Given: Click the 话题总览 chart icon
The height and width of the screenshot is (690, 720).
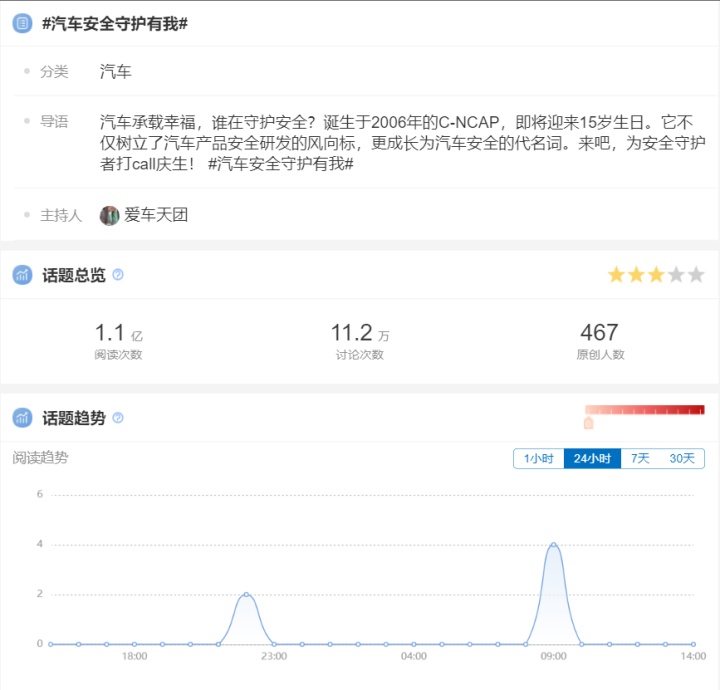Looking at the screenshot, I should (x=22, y=275).
